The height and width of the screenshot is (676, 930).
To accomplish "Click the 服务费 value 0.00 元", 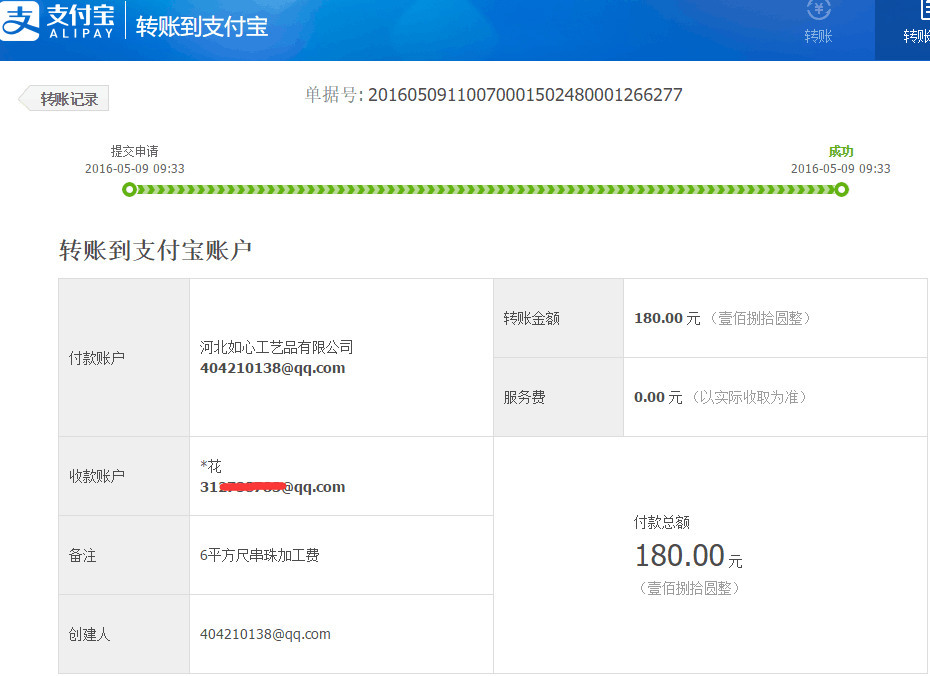I will coord(658,397).
